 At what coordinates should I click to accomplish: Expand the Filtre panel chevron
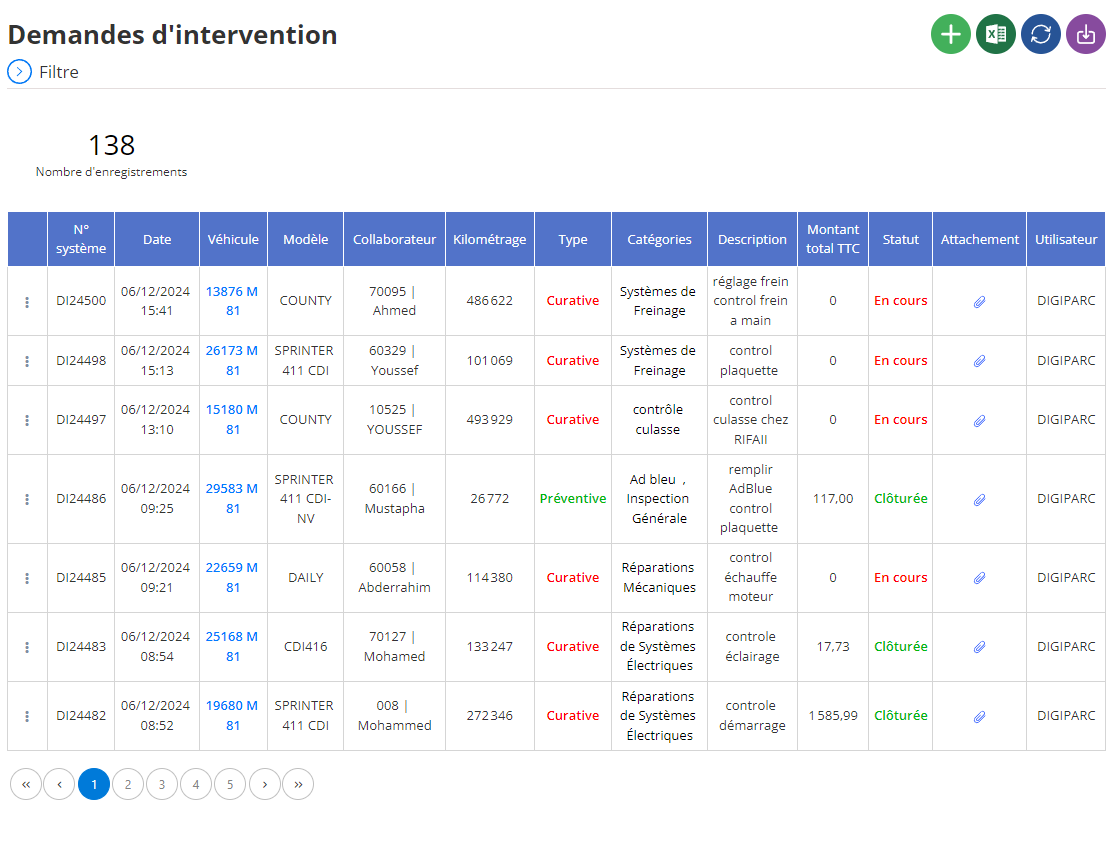click(x=19, y=72)
